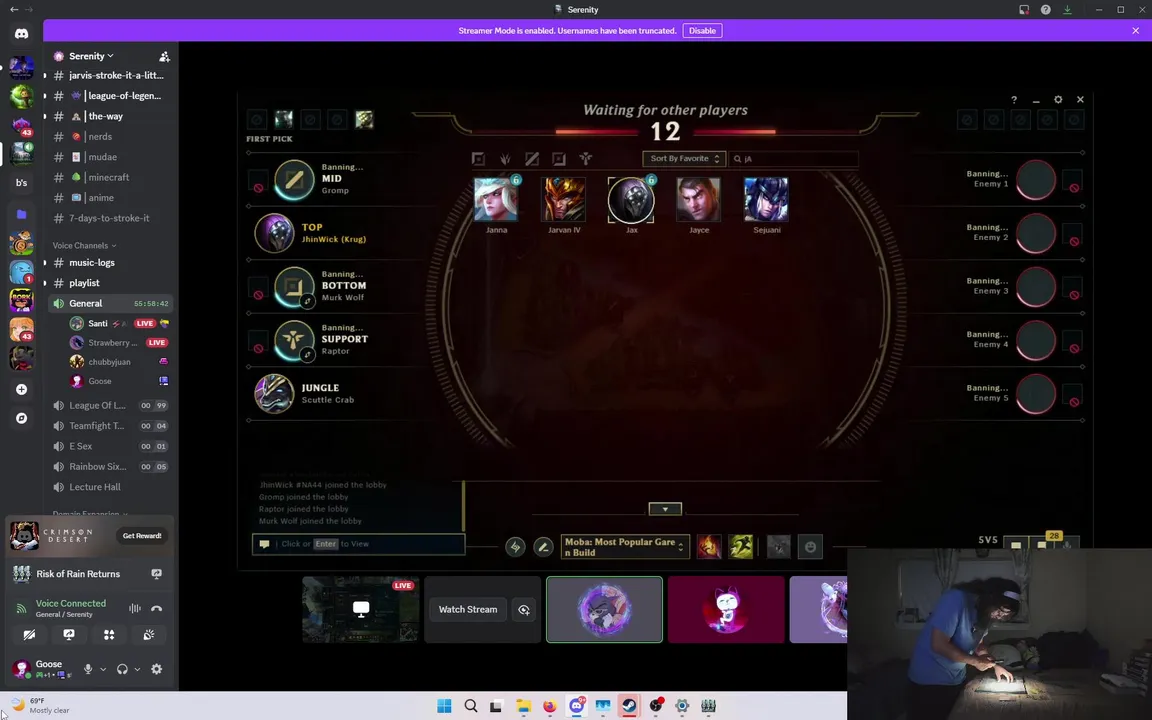
Task: Open the League client help icon
Action: 1014,99
